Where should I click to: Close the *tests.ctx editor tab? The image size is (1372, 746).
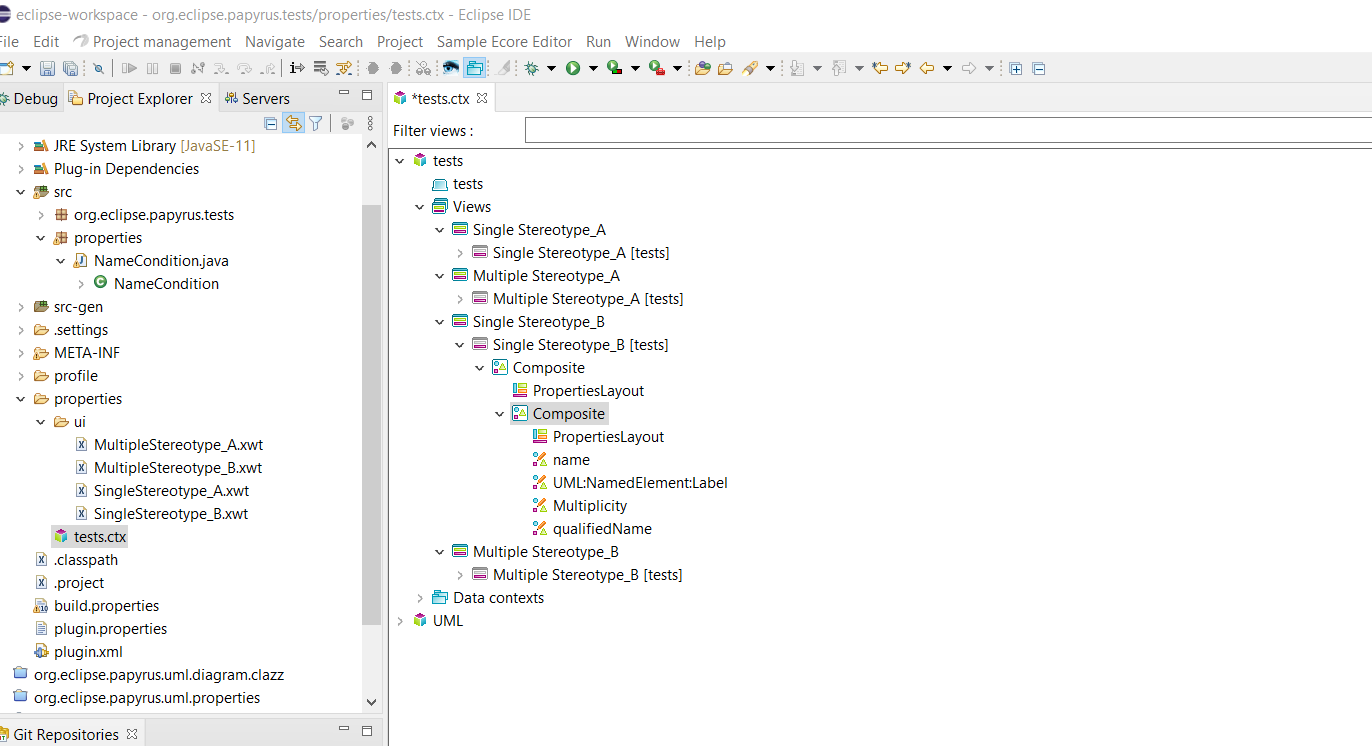click(481, 98)
